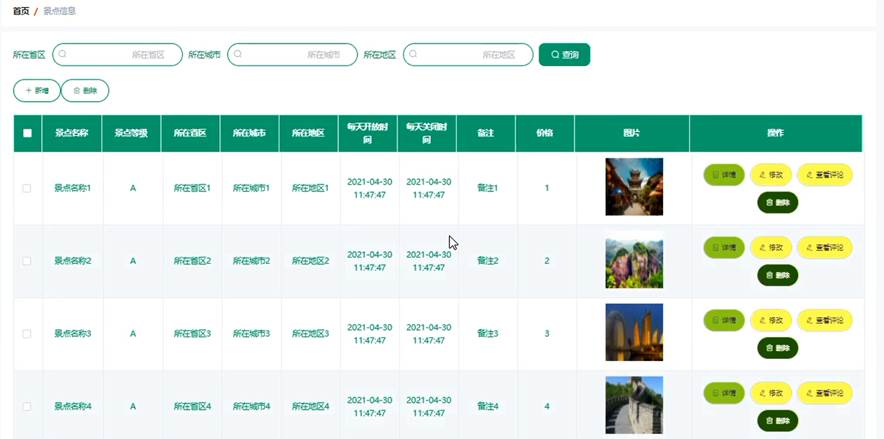Image resolution: width=884 pixels, height=439 pixels.
Task: Click the 景点等级 column header
Action: coord(131,134)
